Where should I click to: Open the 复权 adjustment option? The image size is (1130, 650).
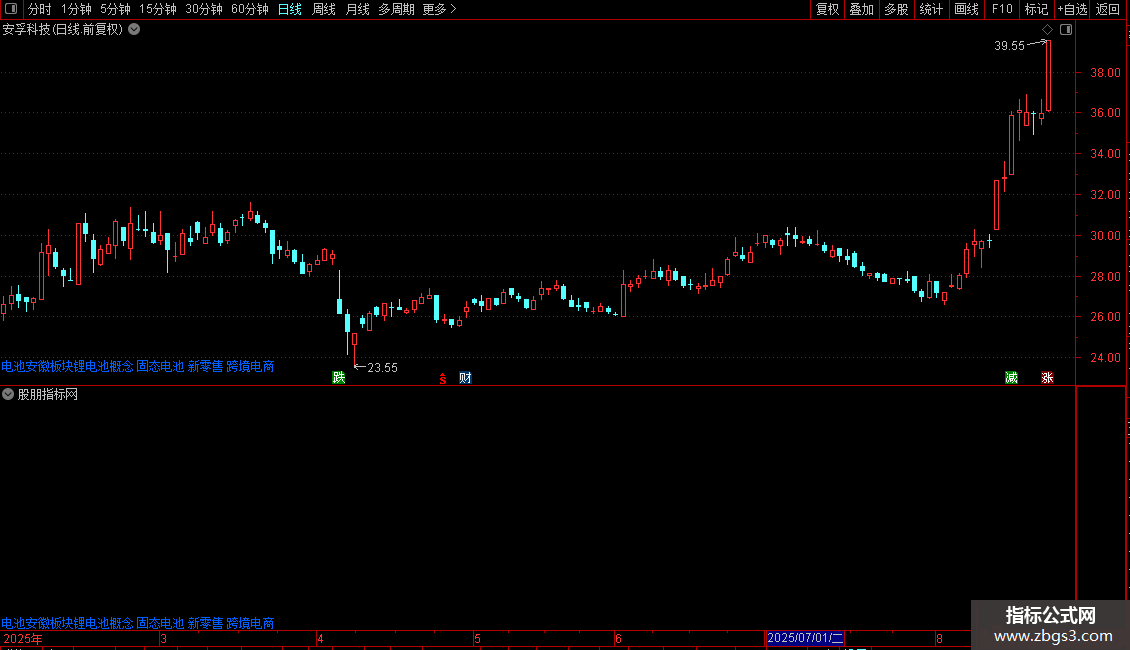point(827,9)
